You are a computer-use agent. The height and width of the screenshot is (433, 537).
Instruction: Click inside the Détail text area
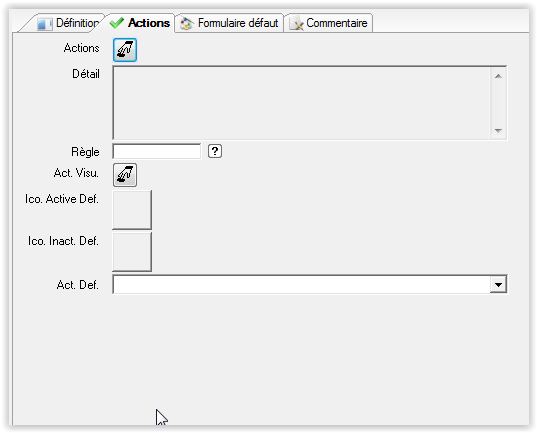pyautogui.click(x=301, y=103)
